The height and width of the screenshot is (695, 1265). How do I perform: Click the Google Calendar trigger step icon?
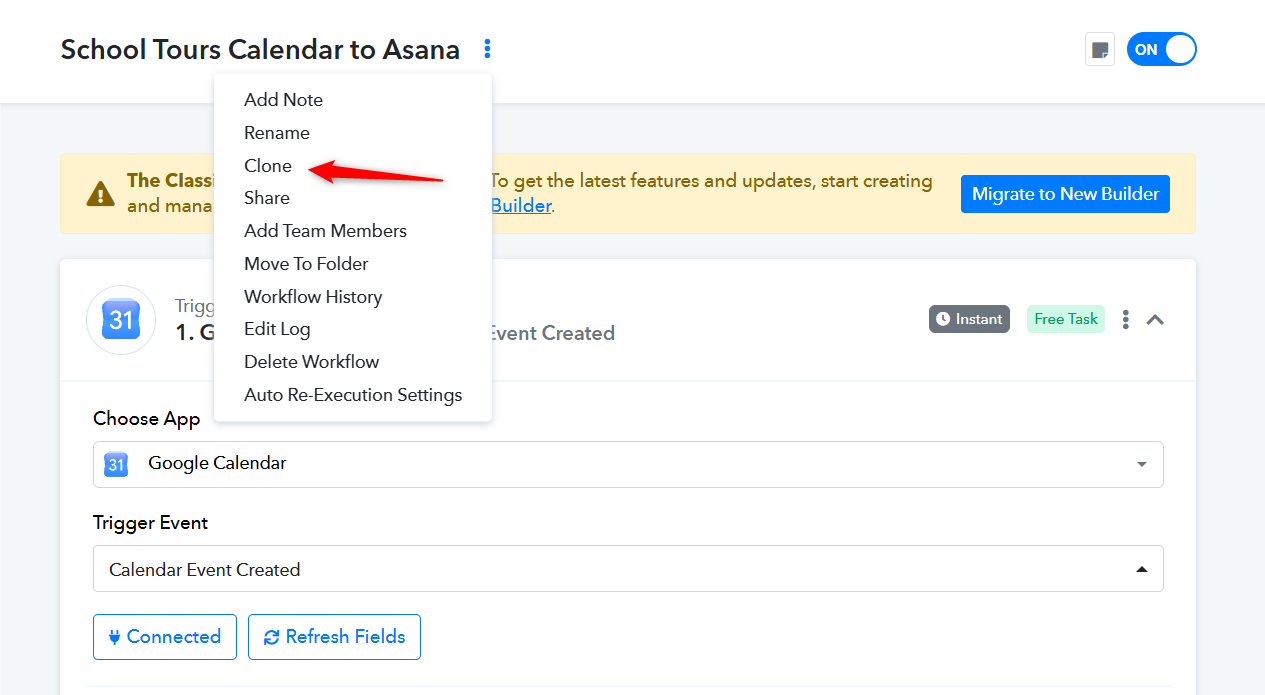(121, 320)
